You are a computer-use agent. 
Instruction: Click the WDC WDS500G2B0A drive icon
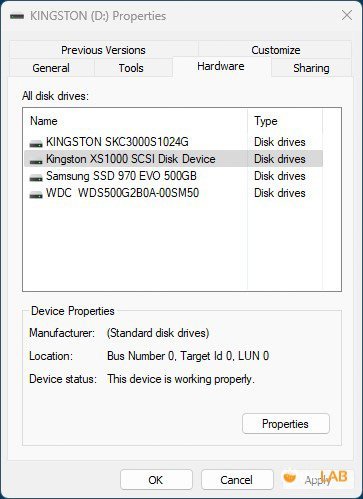coord(36,195)
